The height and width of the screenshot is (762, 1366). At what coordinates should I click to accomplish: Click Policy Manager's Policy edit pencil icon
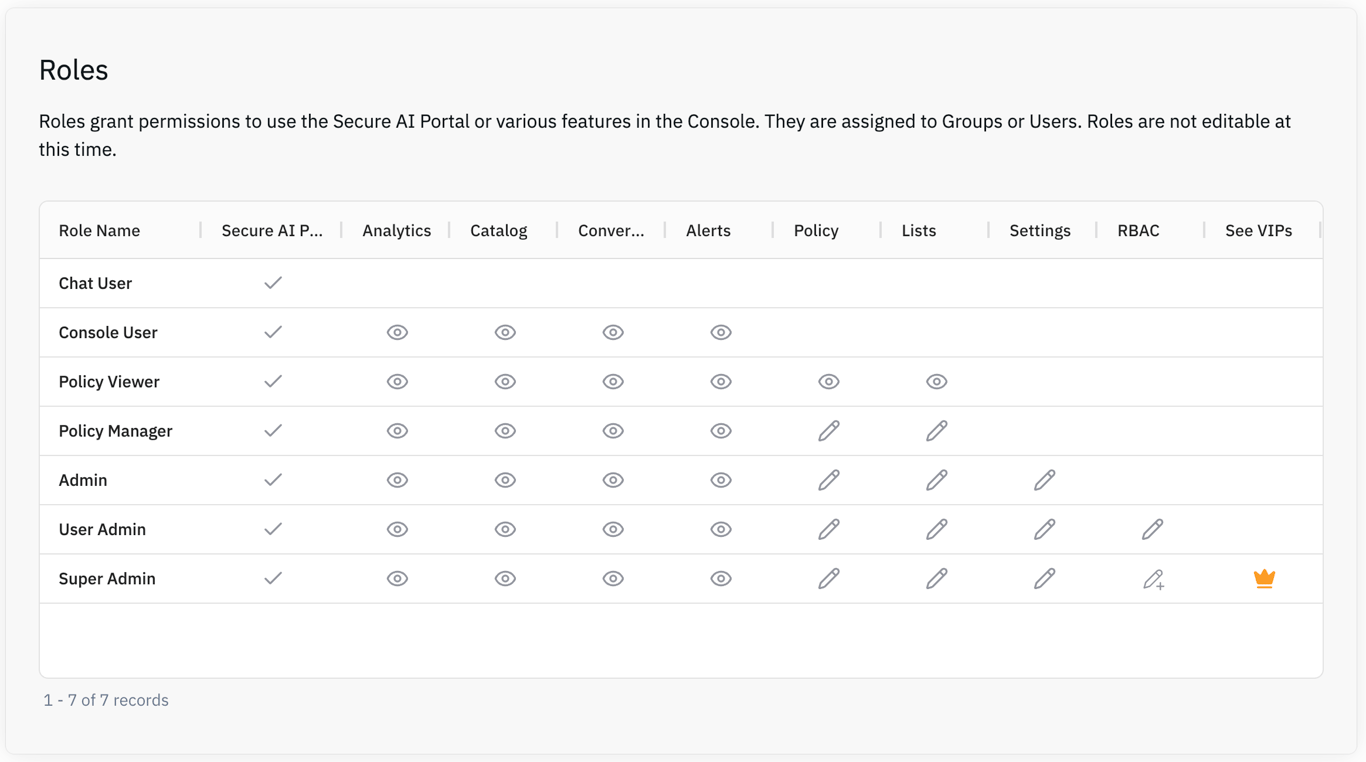pyautogui.click(x=828, y=431)
